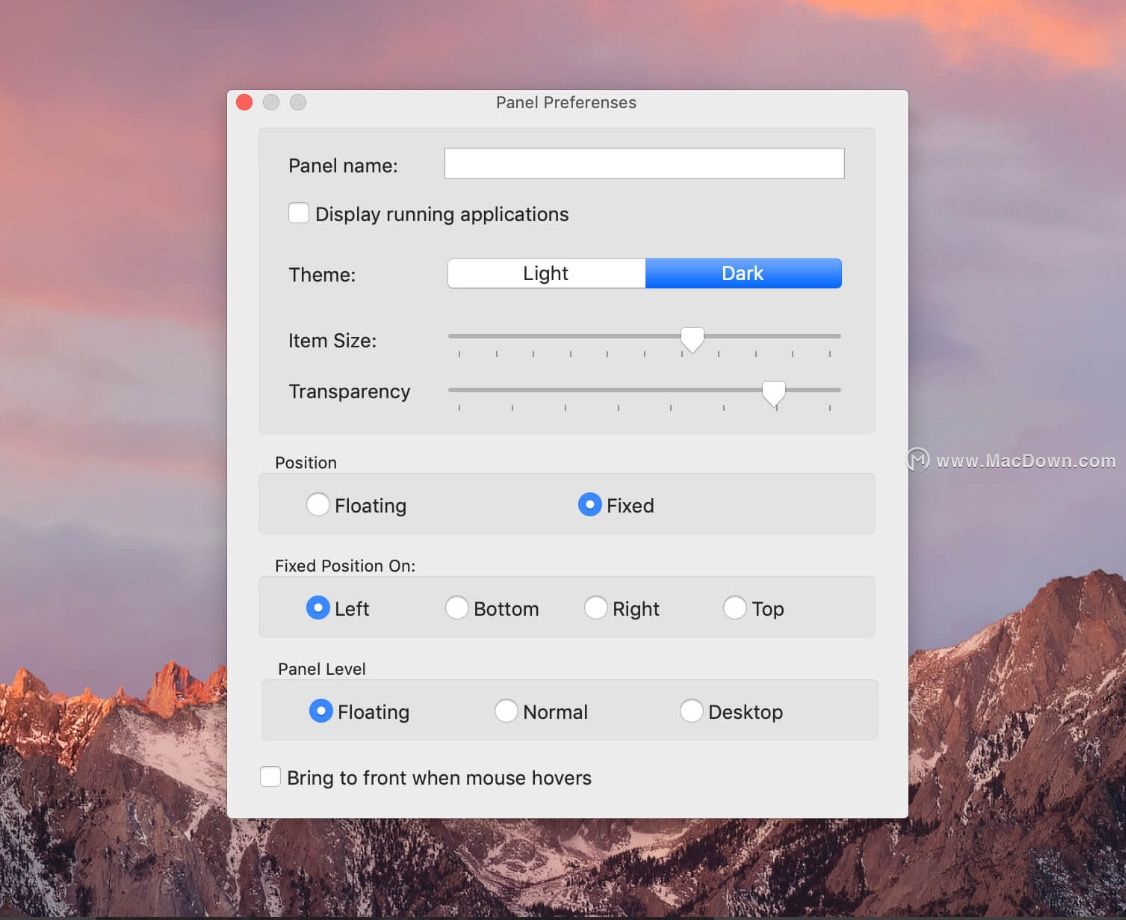Select the Light theme
The image size is (1126, 920).
click(x=546, y=274)
